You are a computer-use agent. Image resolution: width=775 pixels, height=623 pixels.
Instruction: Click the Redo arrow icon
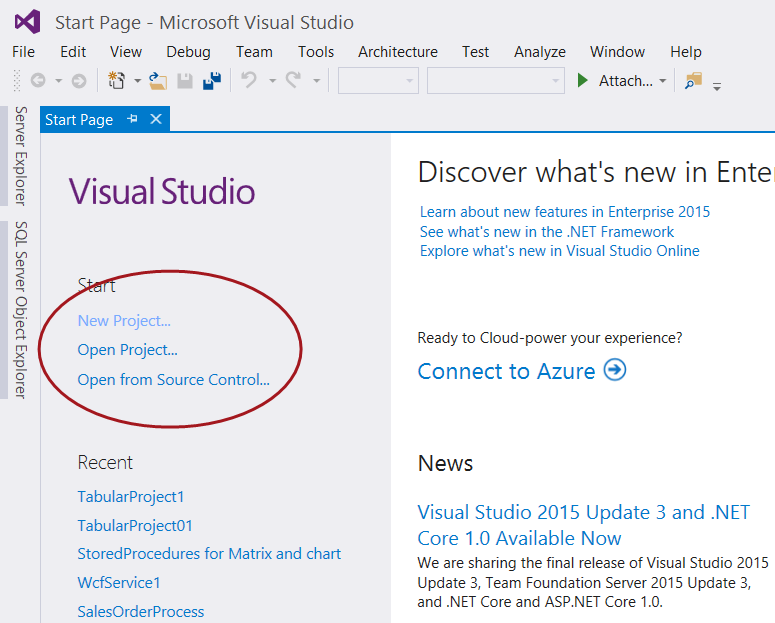click(x=294, y=79)
